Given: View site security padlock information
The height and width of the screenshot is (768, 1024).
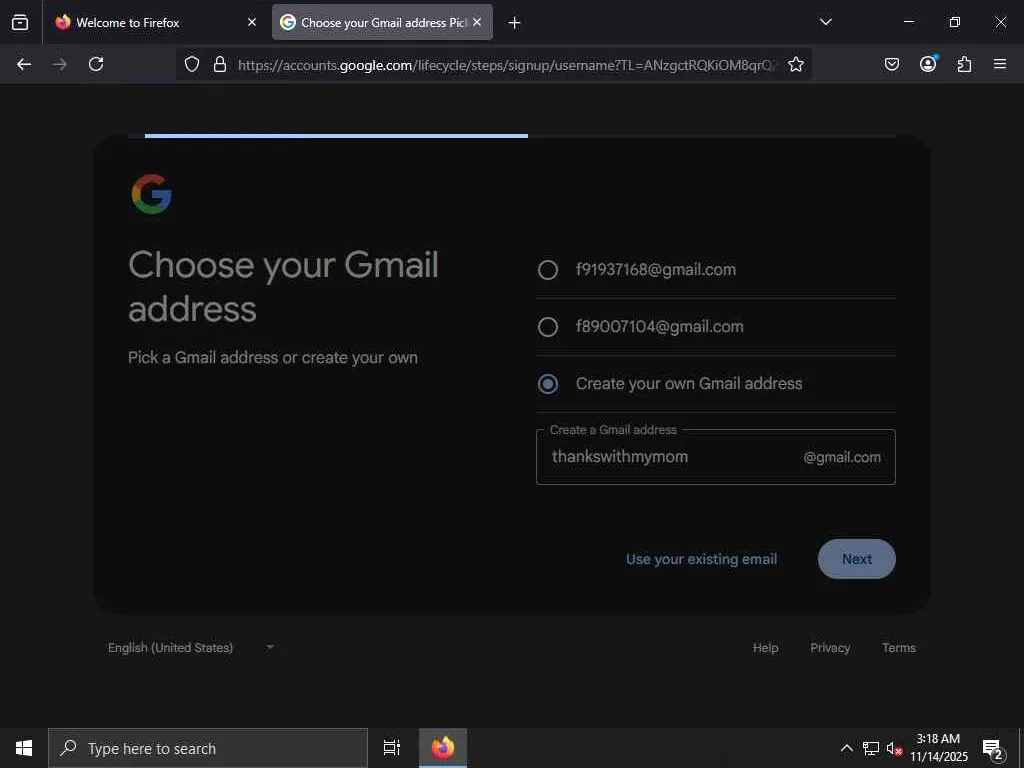Looking at the screenshot, I should [x=220, y=64].
